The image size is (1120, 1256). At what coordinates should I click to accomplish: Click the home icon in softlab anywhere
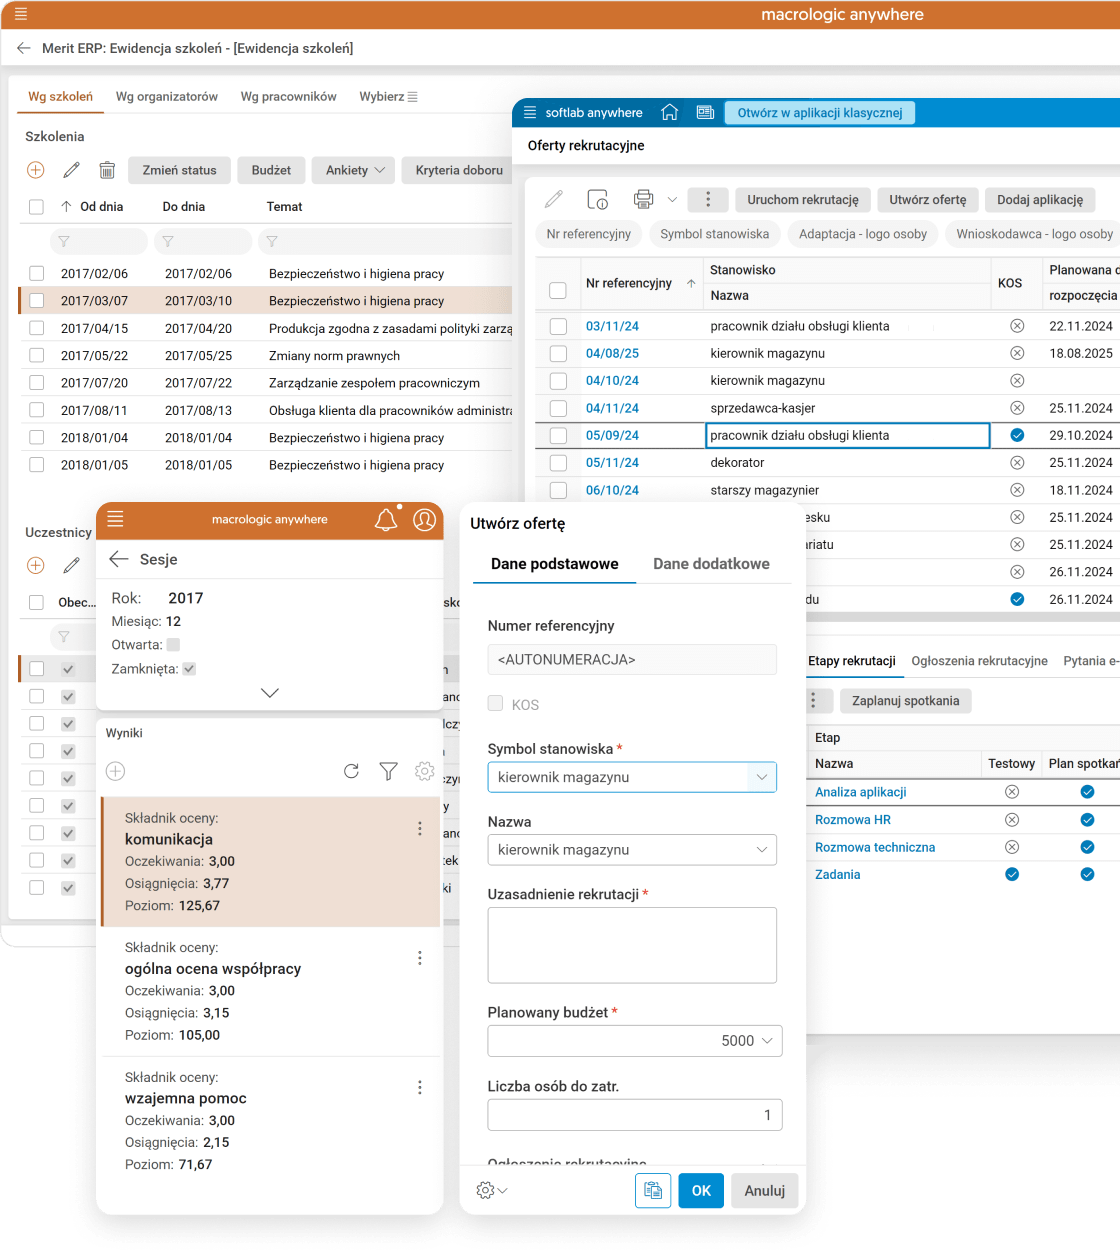670,113
